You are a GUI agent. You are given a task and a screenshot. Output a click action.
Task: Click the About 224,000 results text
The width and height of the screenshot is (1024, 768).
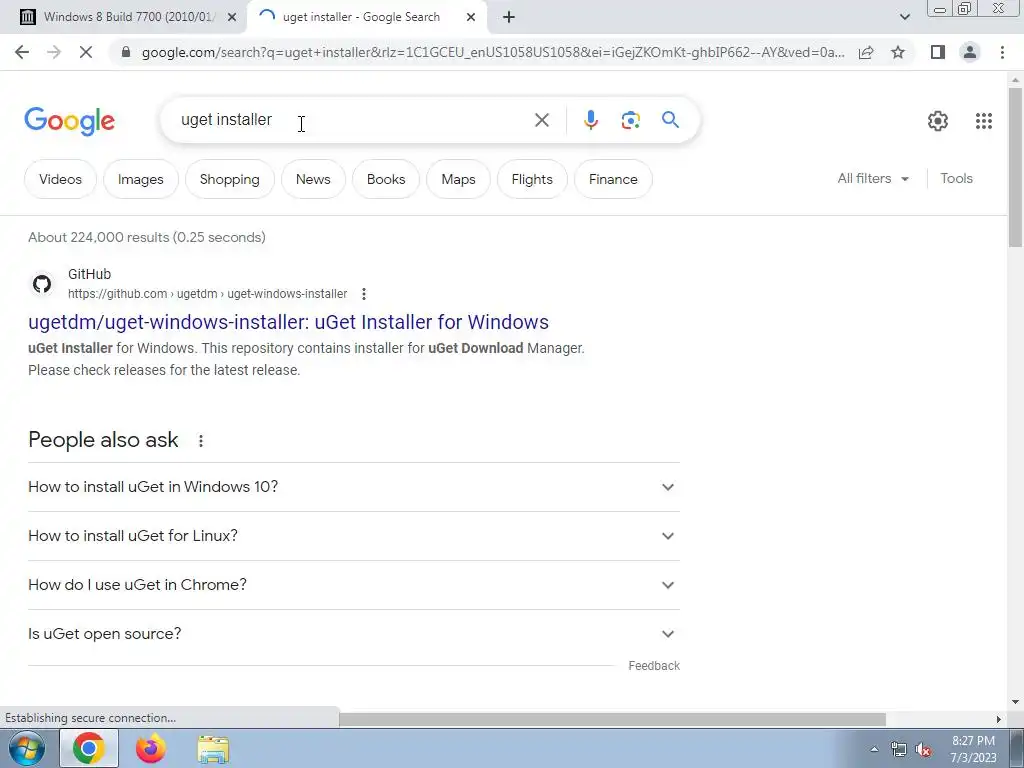coord(147,237)
